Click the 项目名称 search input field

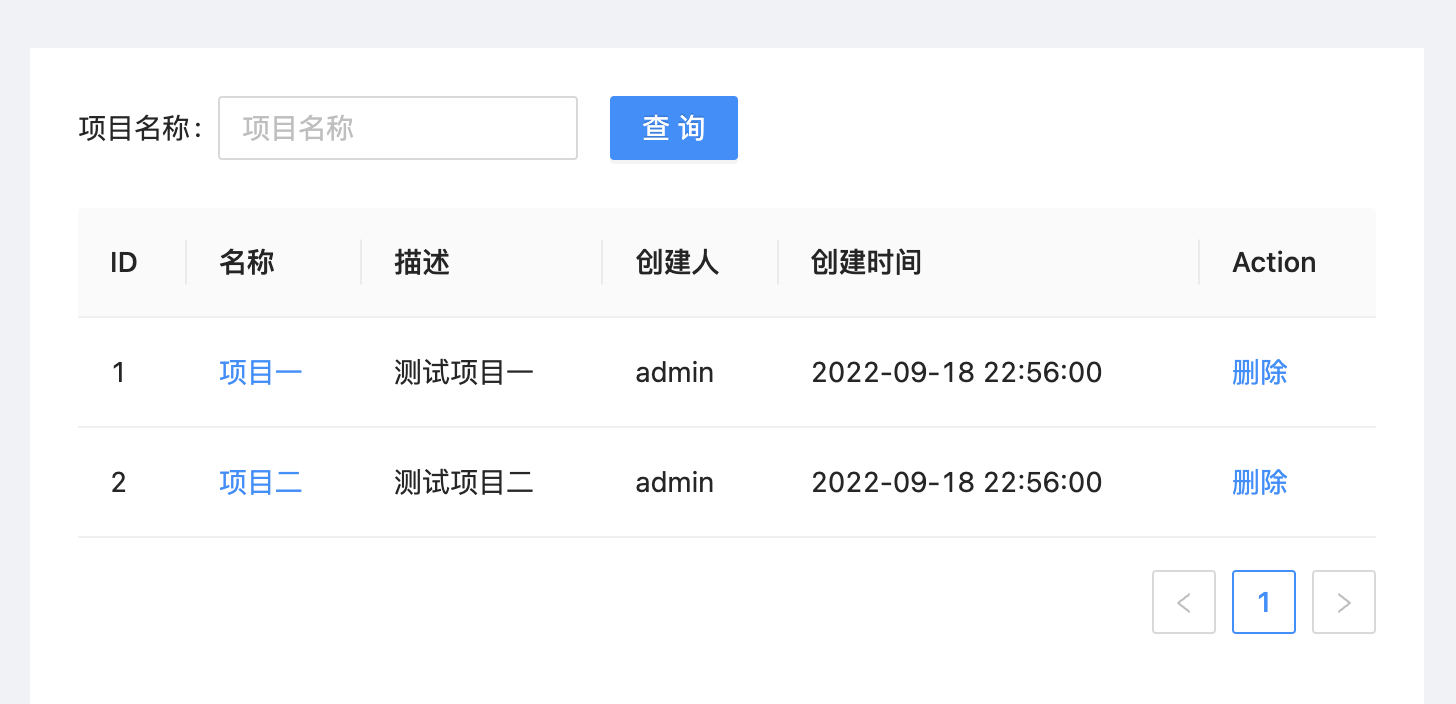click(x=398, y=128)
